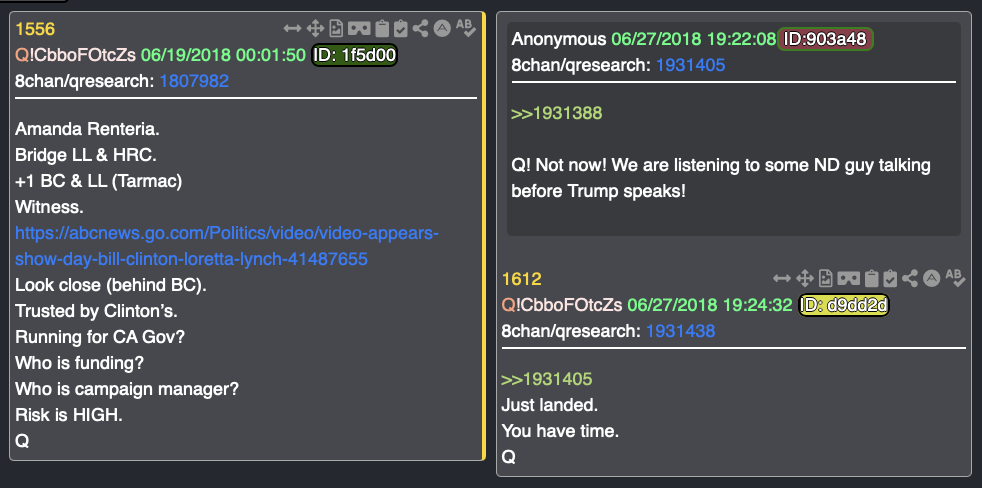Click the horizontal arrows icon on post 1556
Screen dimensions: 982x488
tap(292, 28)
